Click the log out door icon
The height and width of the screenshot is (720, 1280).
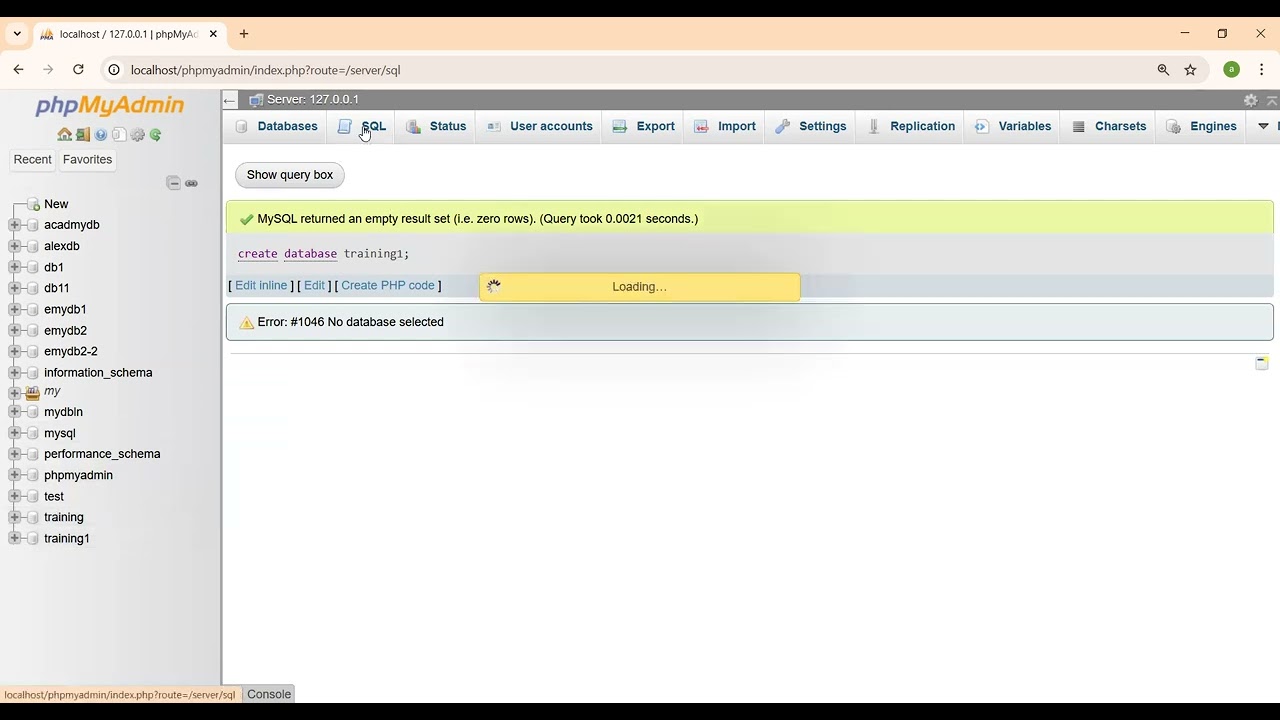point(83,135)
